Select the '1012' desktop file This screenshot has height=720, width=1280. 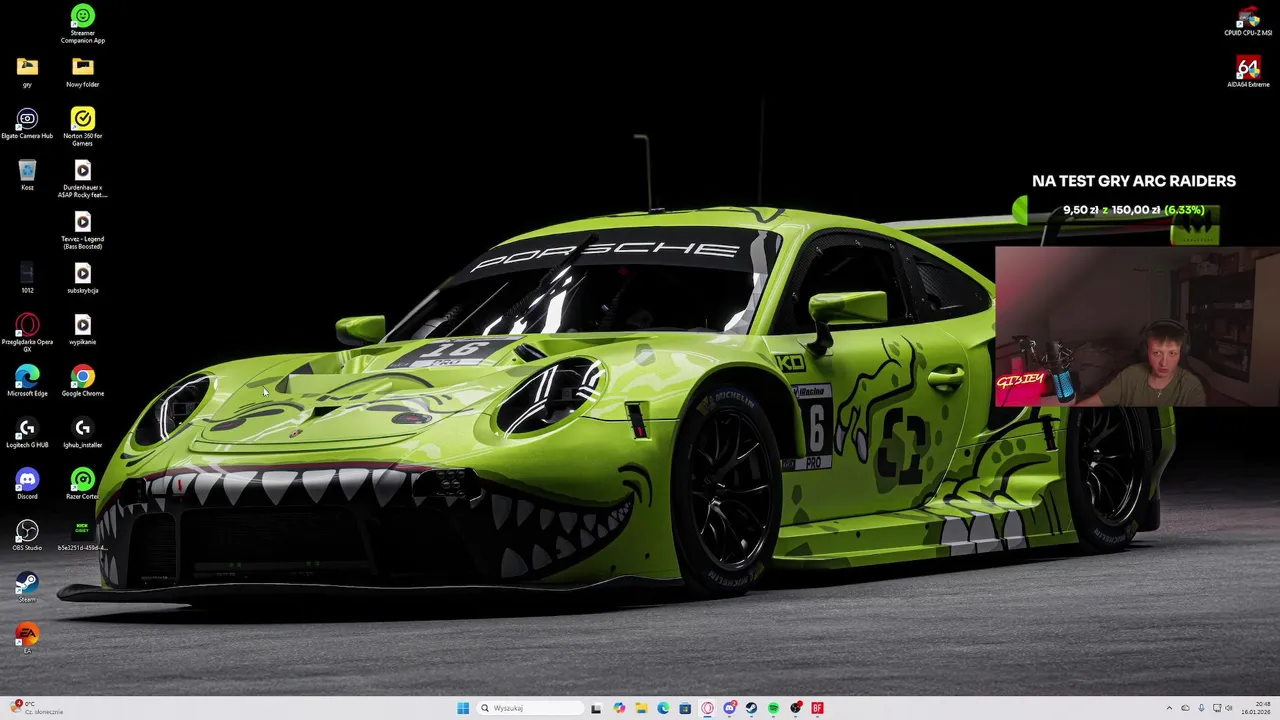[27, 279]
